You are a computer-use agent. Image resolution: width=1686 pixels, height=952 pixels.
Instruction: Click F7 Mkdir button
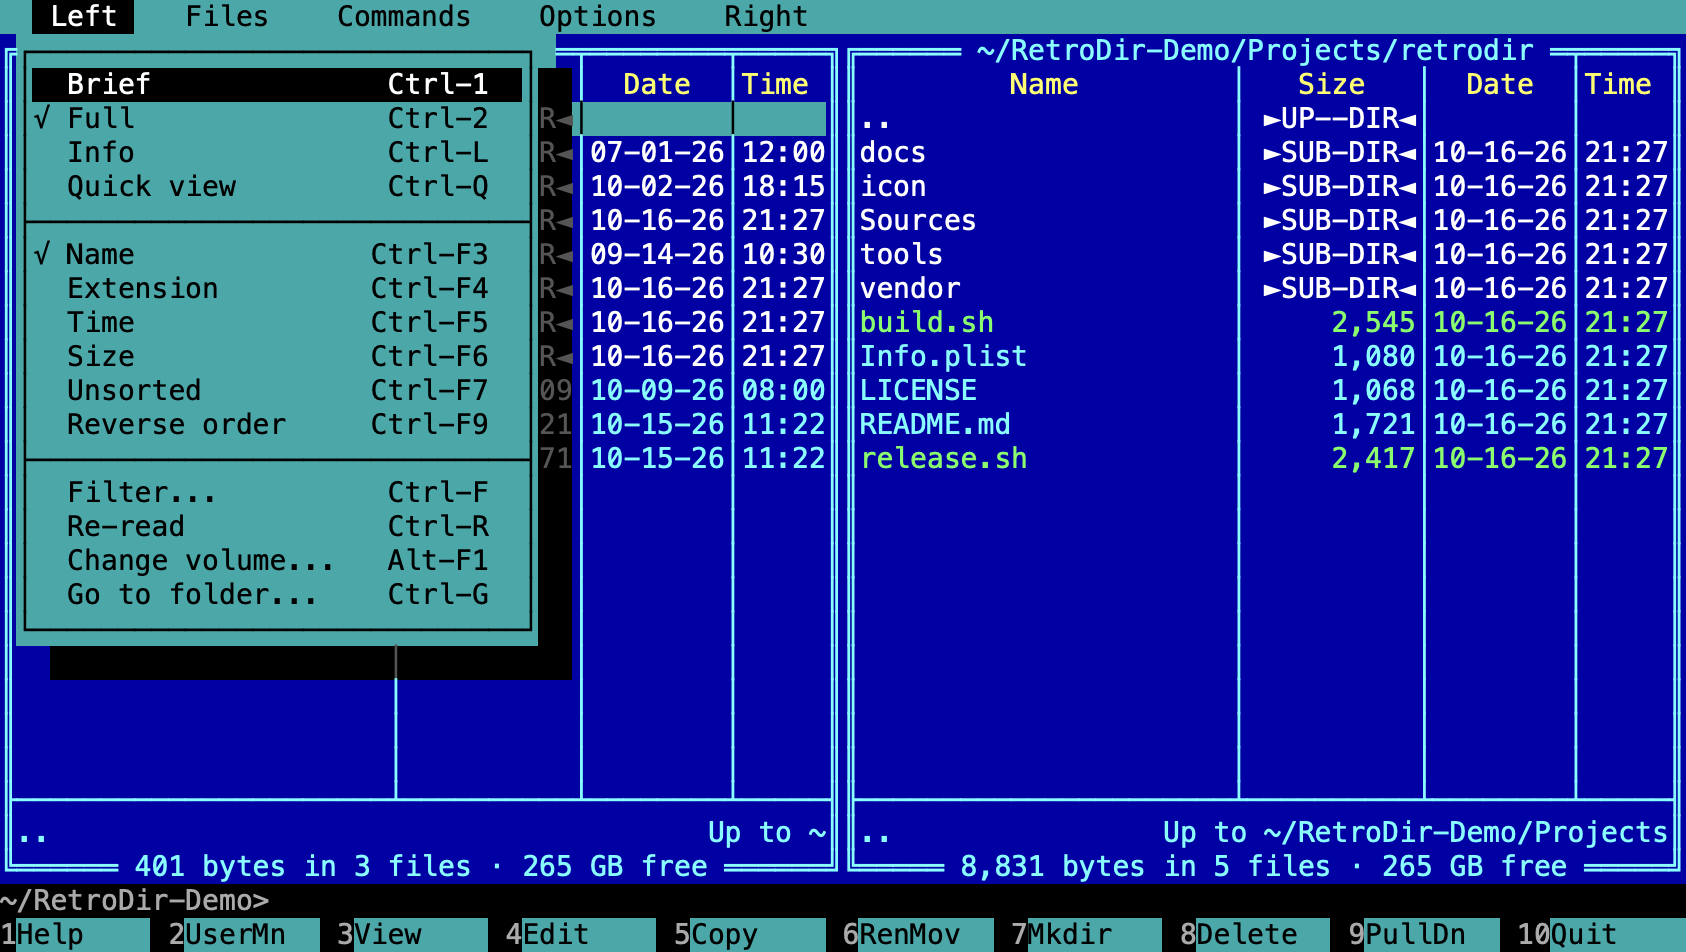click(1086, 935)
